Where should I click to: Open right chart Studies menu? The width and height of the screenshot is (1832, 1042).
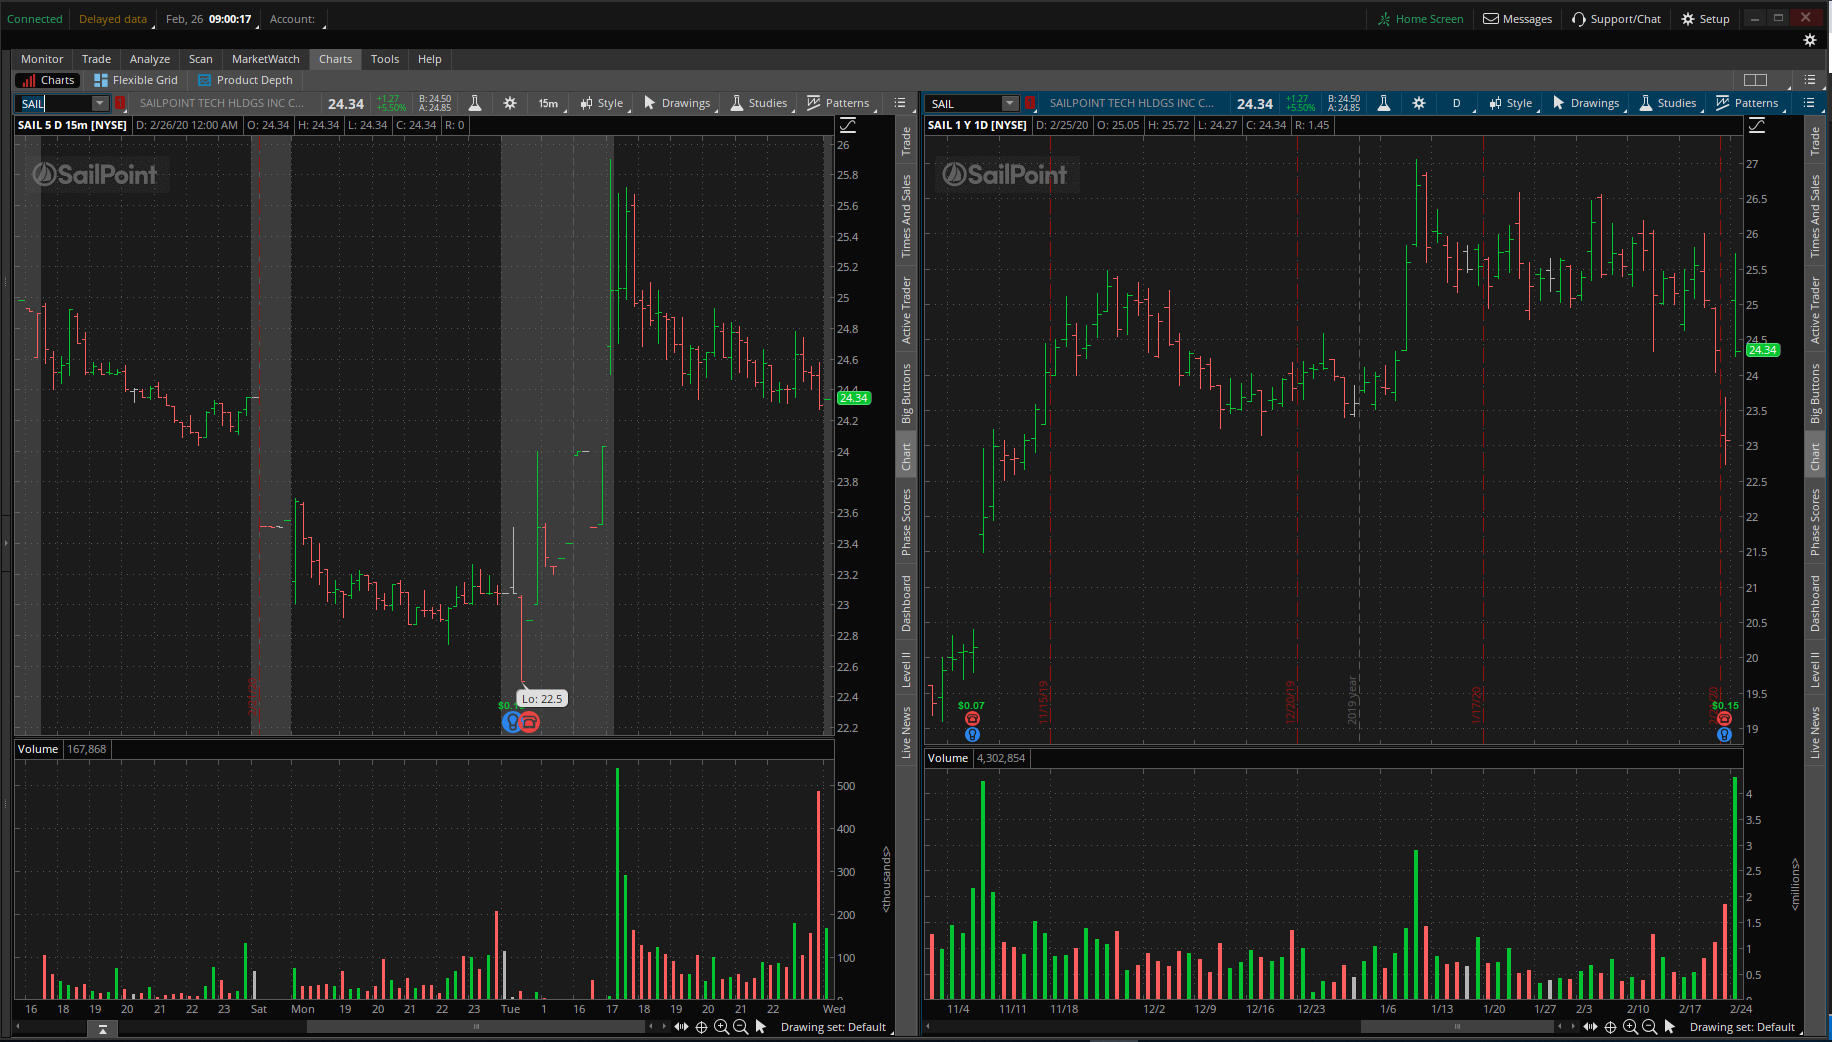[1668, 103]
